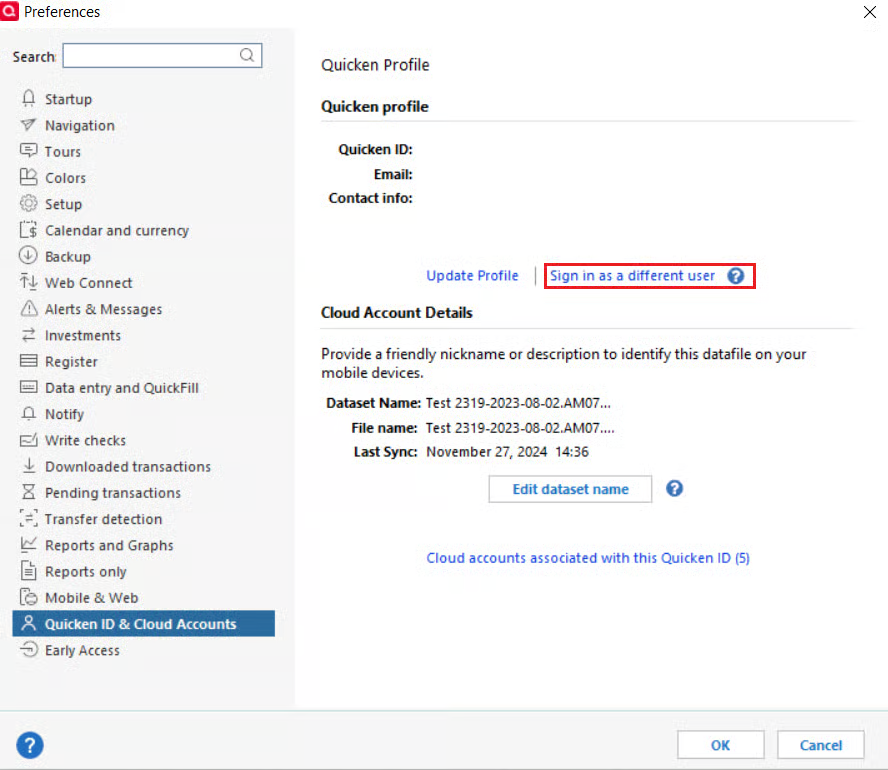The height and width of the screenshot is (770, 888).
Task: Click the Setup gear icon
Action: tap(28, 203)
